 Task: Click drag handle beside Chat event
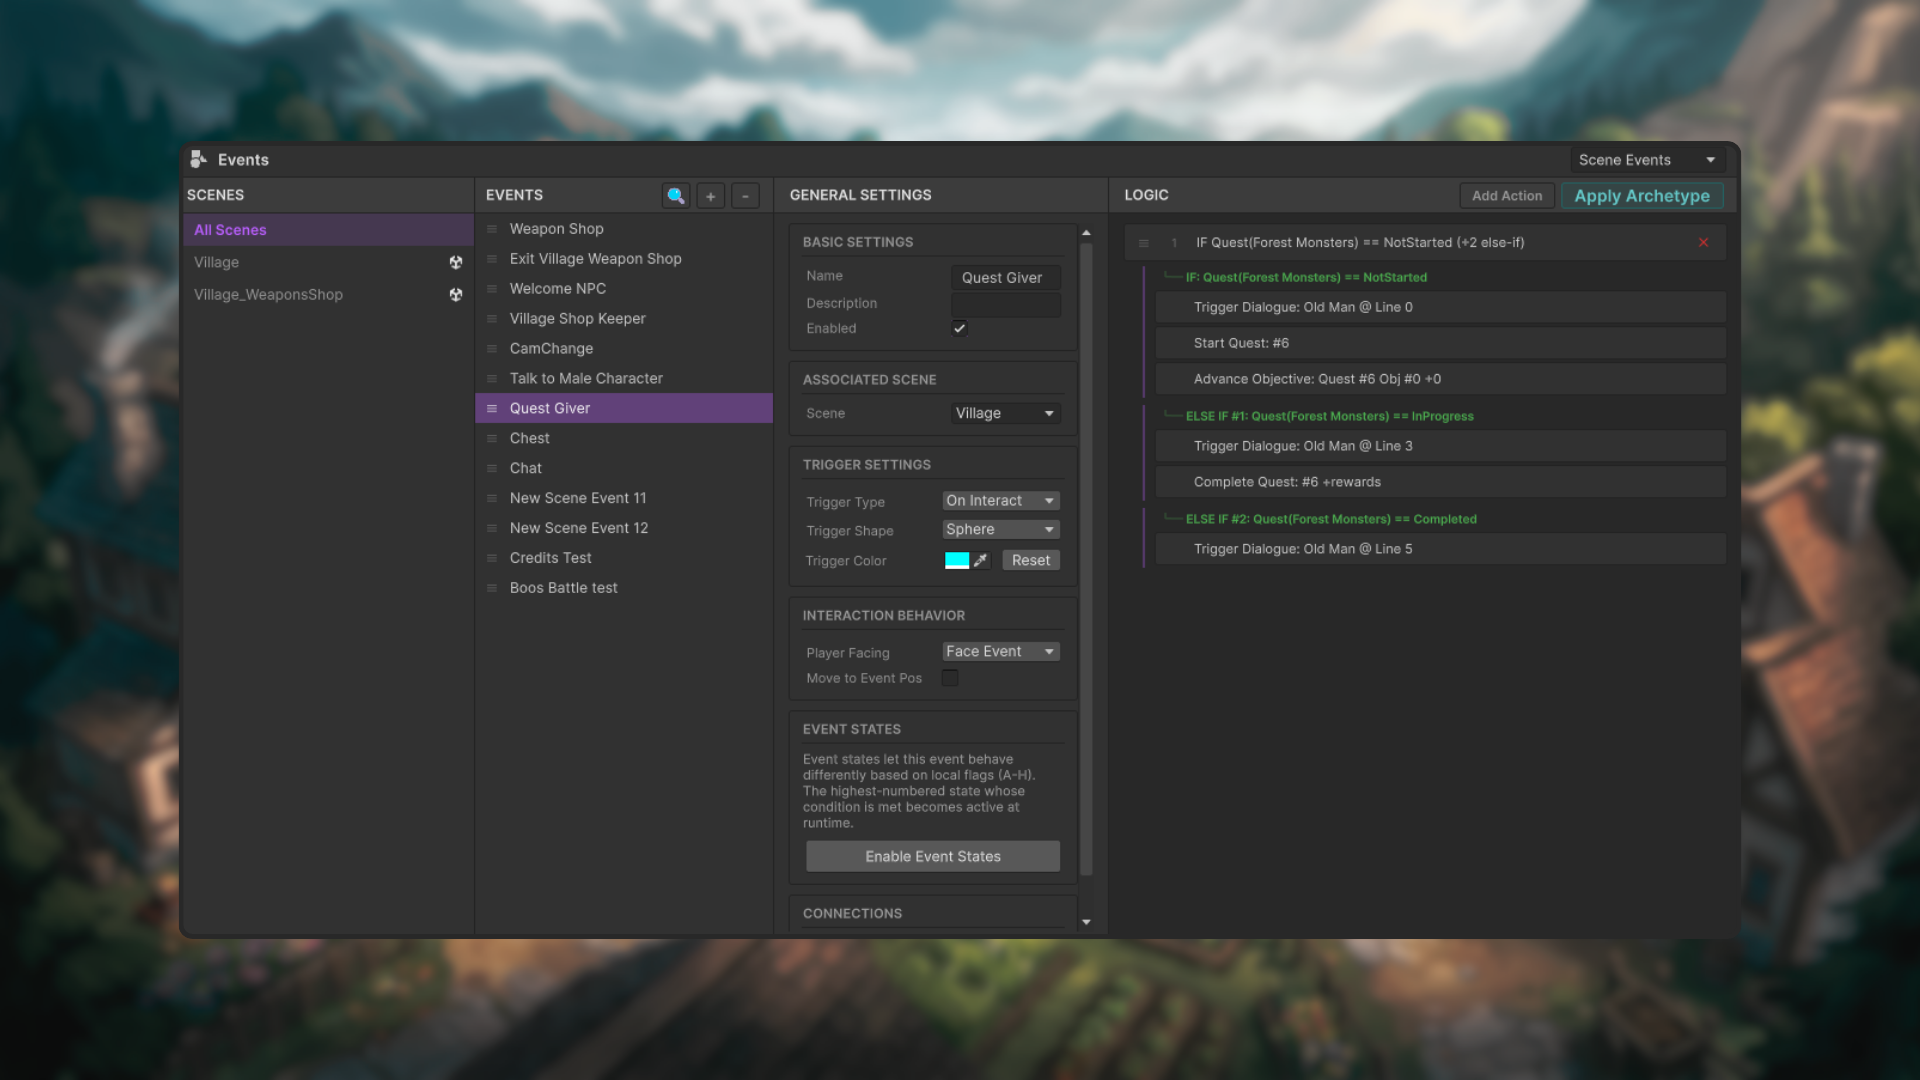click(492, 468)
